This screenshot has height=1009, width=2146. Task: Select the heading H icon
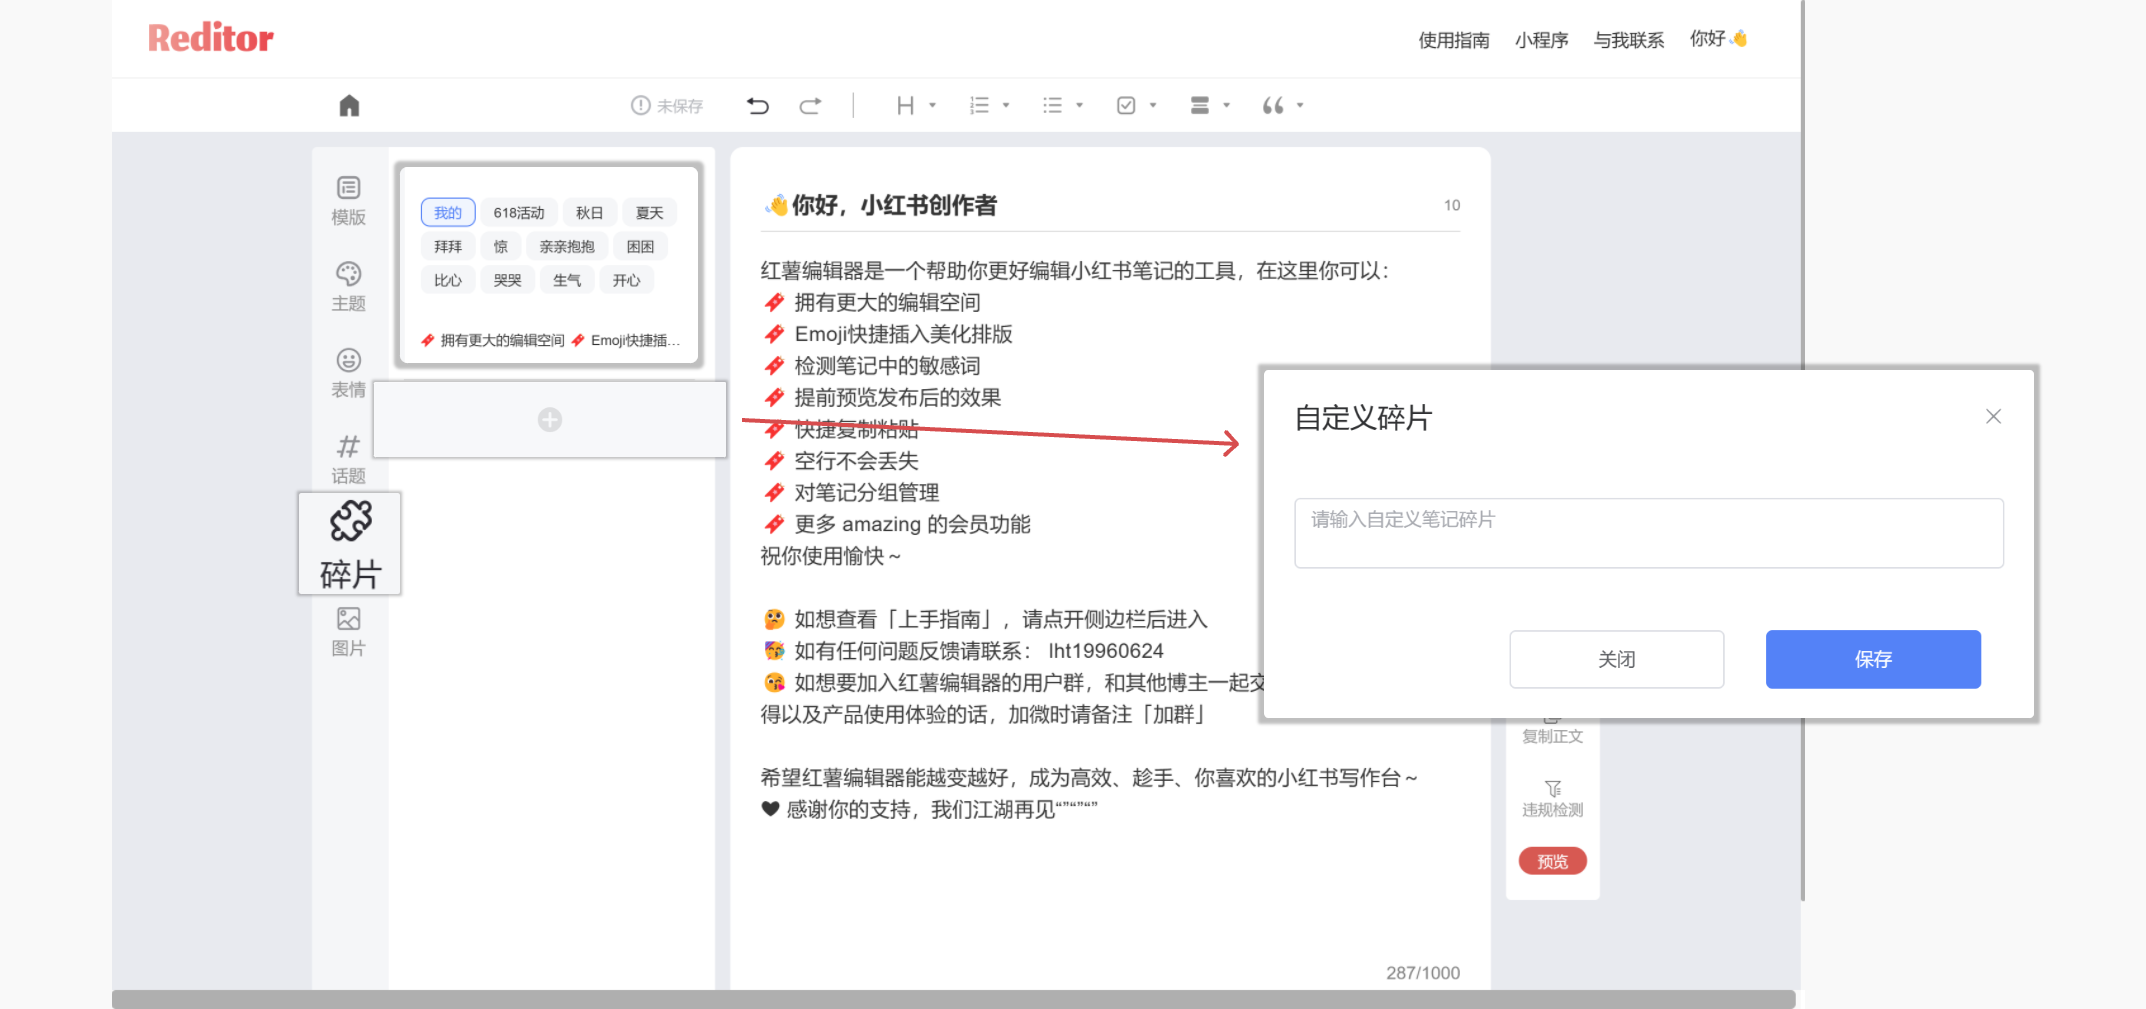coord(905,105)
